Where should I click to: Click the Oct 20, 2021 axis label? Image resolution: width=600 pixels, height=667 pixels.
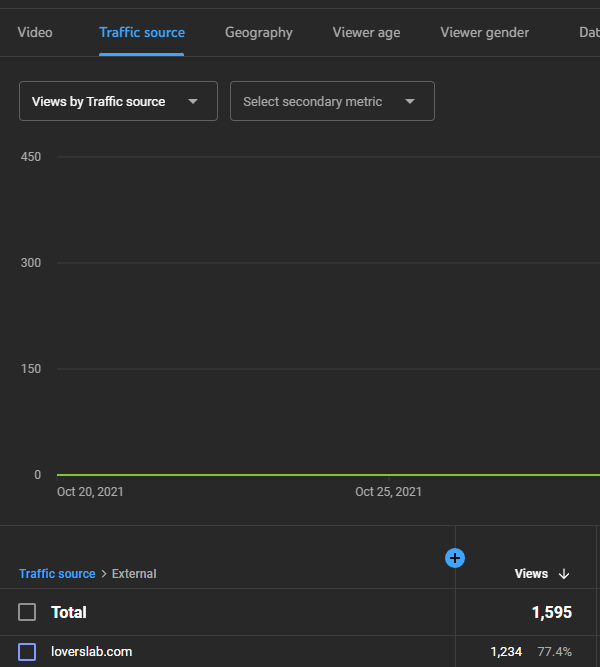[x=90, y=492]
